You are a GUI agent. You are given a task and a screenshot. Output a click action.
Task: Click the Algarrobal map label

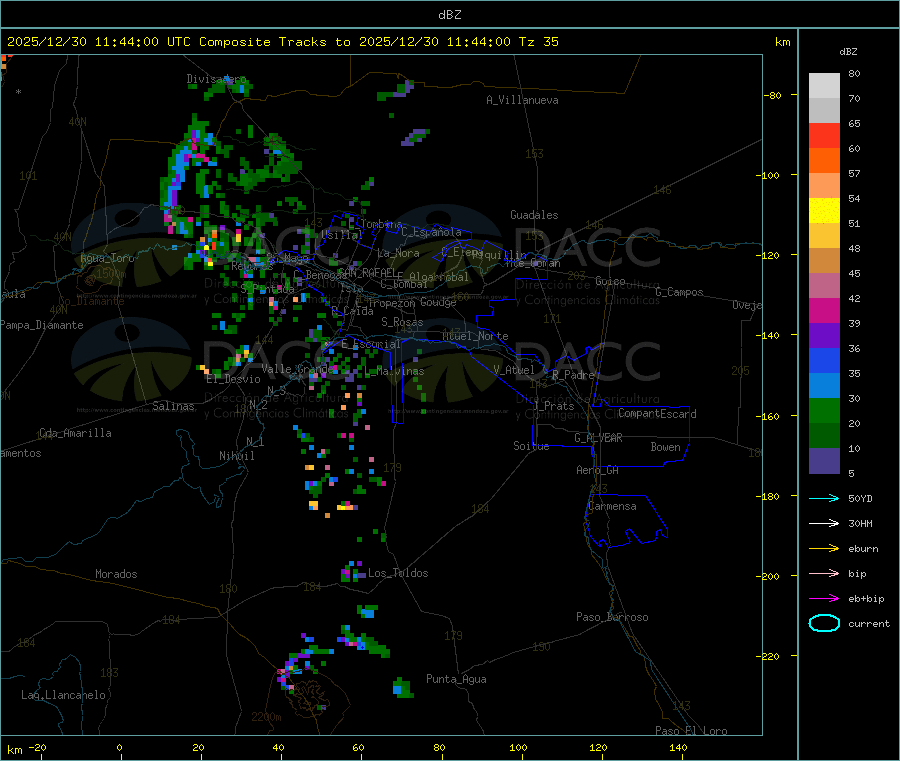tap(439, 277)
